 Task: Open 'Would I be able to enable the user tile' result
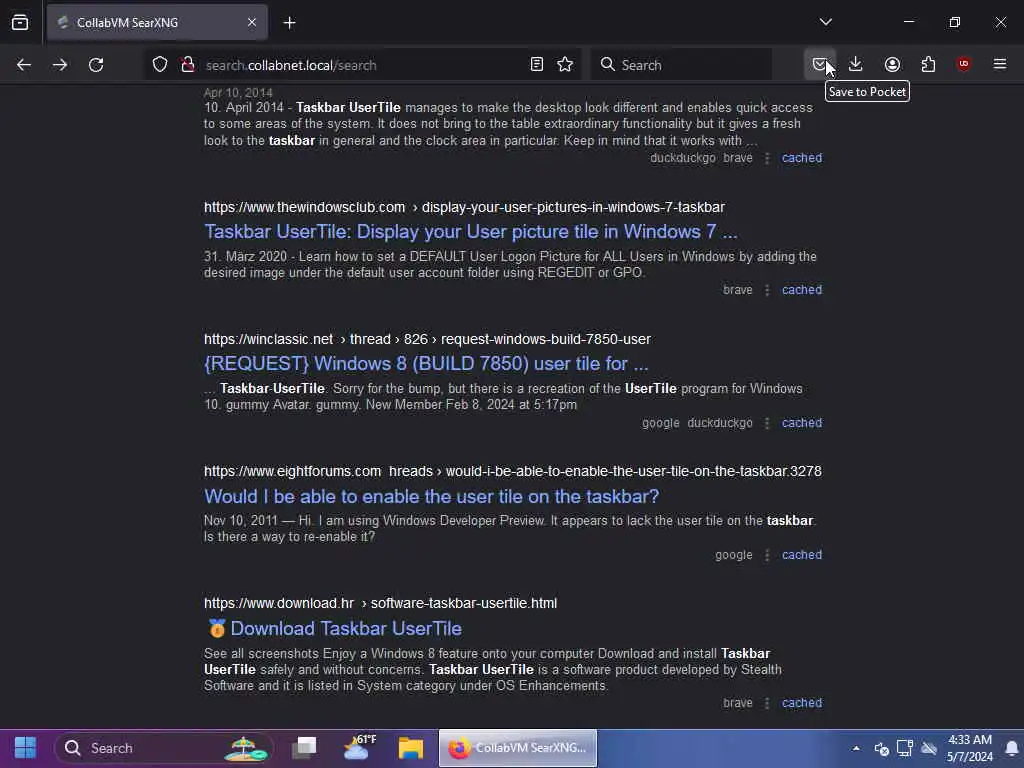point(431,497)
